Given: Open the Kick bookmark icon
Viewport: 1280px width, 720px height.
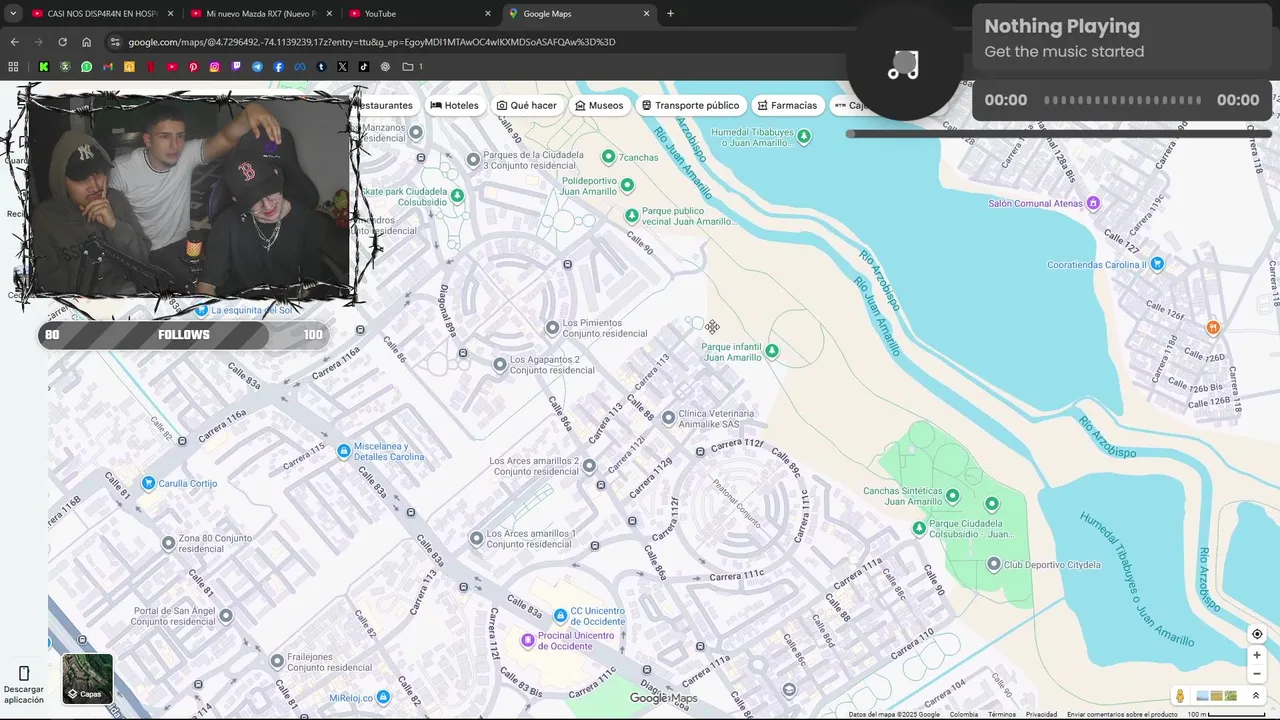Looking at the screenshot, I should tap(44, 67).
